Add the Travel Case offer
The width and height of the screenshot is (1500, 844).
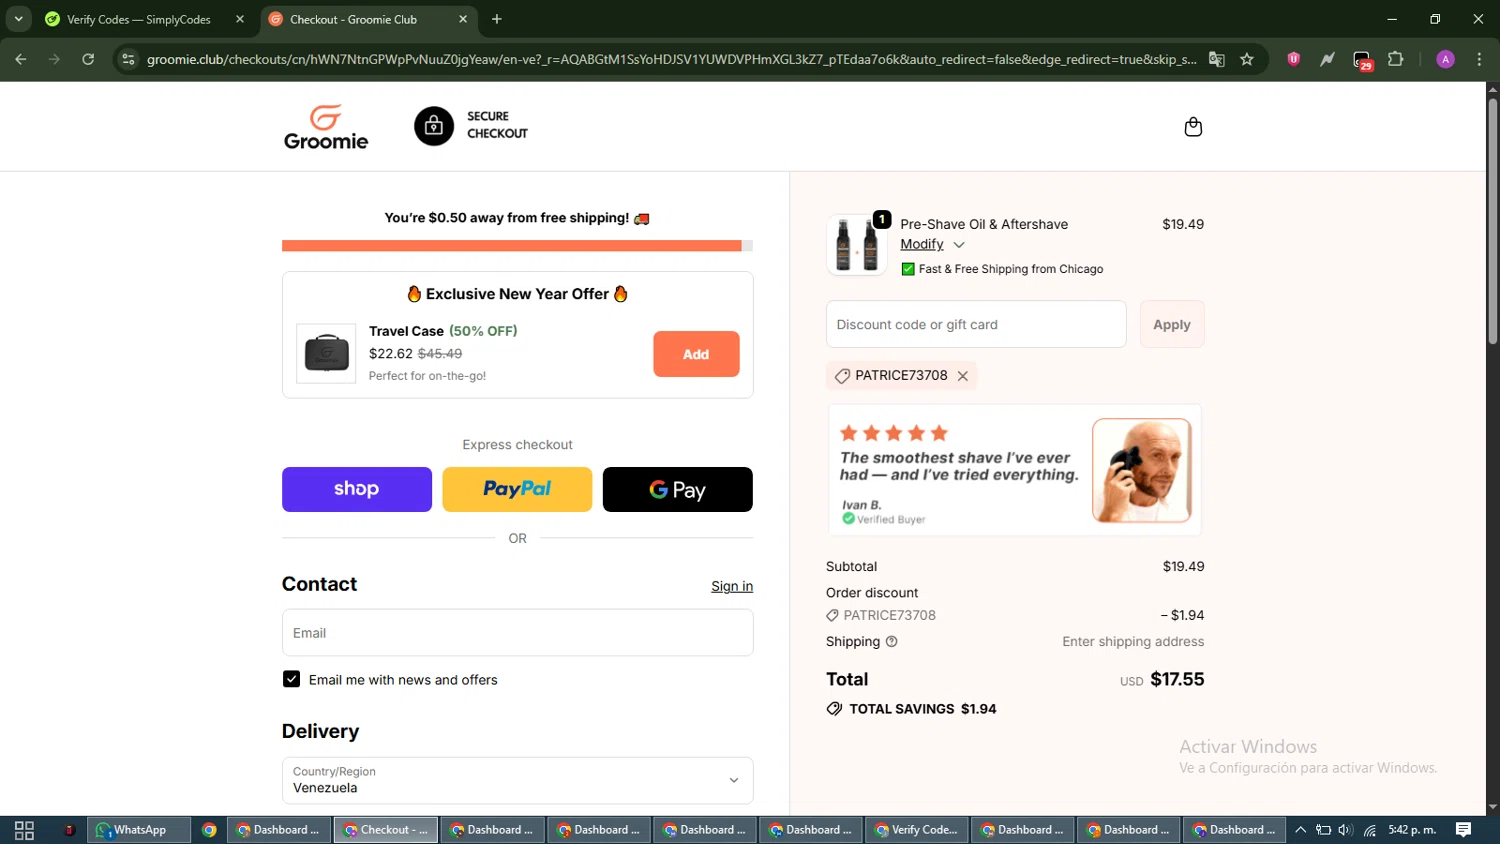click(x=696, y=354)
